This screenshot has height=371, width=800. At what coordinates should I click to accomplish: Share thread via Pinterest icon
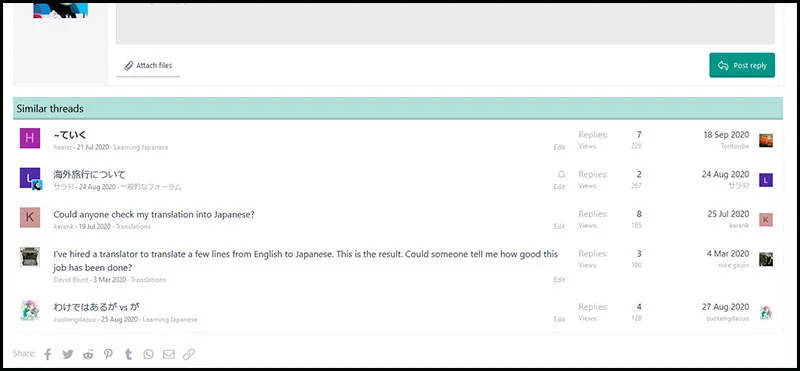tap(109, 354)
